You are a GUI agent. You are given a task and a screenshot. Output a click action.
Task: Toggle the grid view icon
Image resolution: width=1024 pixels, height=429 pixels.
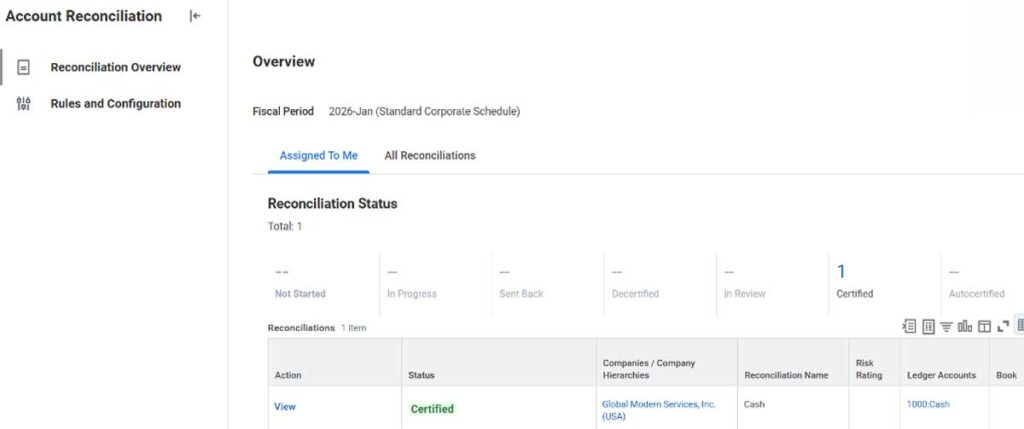click(1019, 326)
